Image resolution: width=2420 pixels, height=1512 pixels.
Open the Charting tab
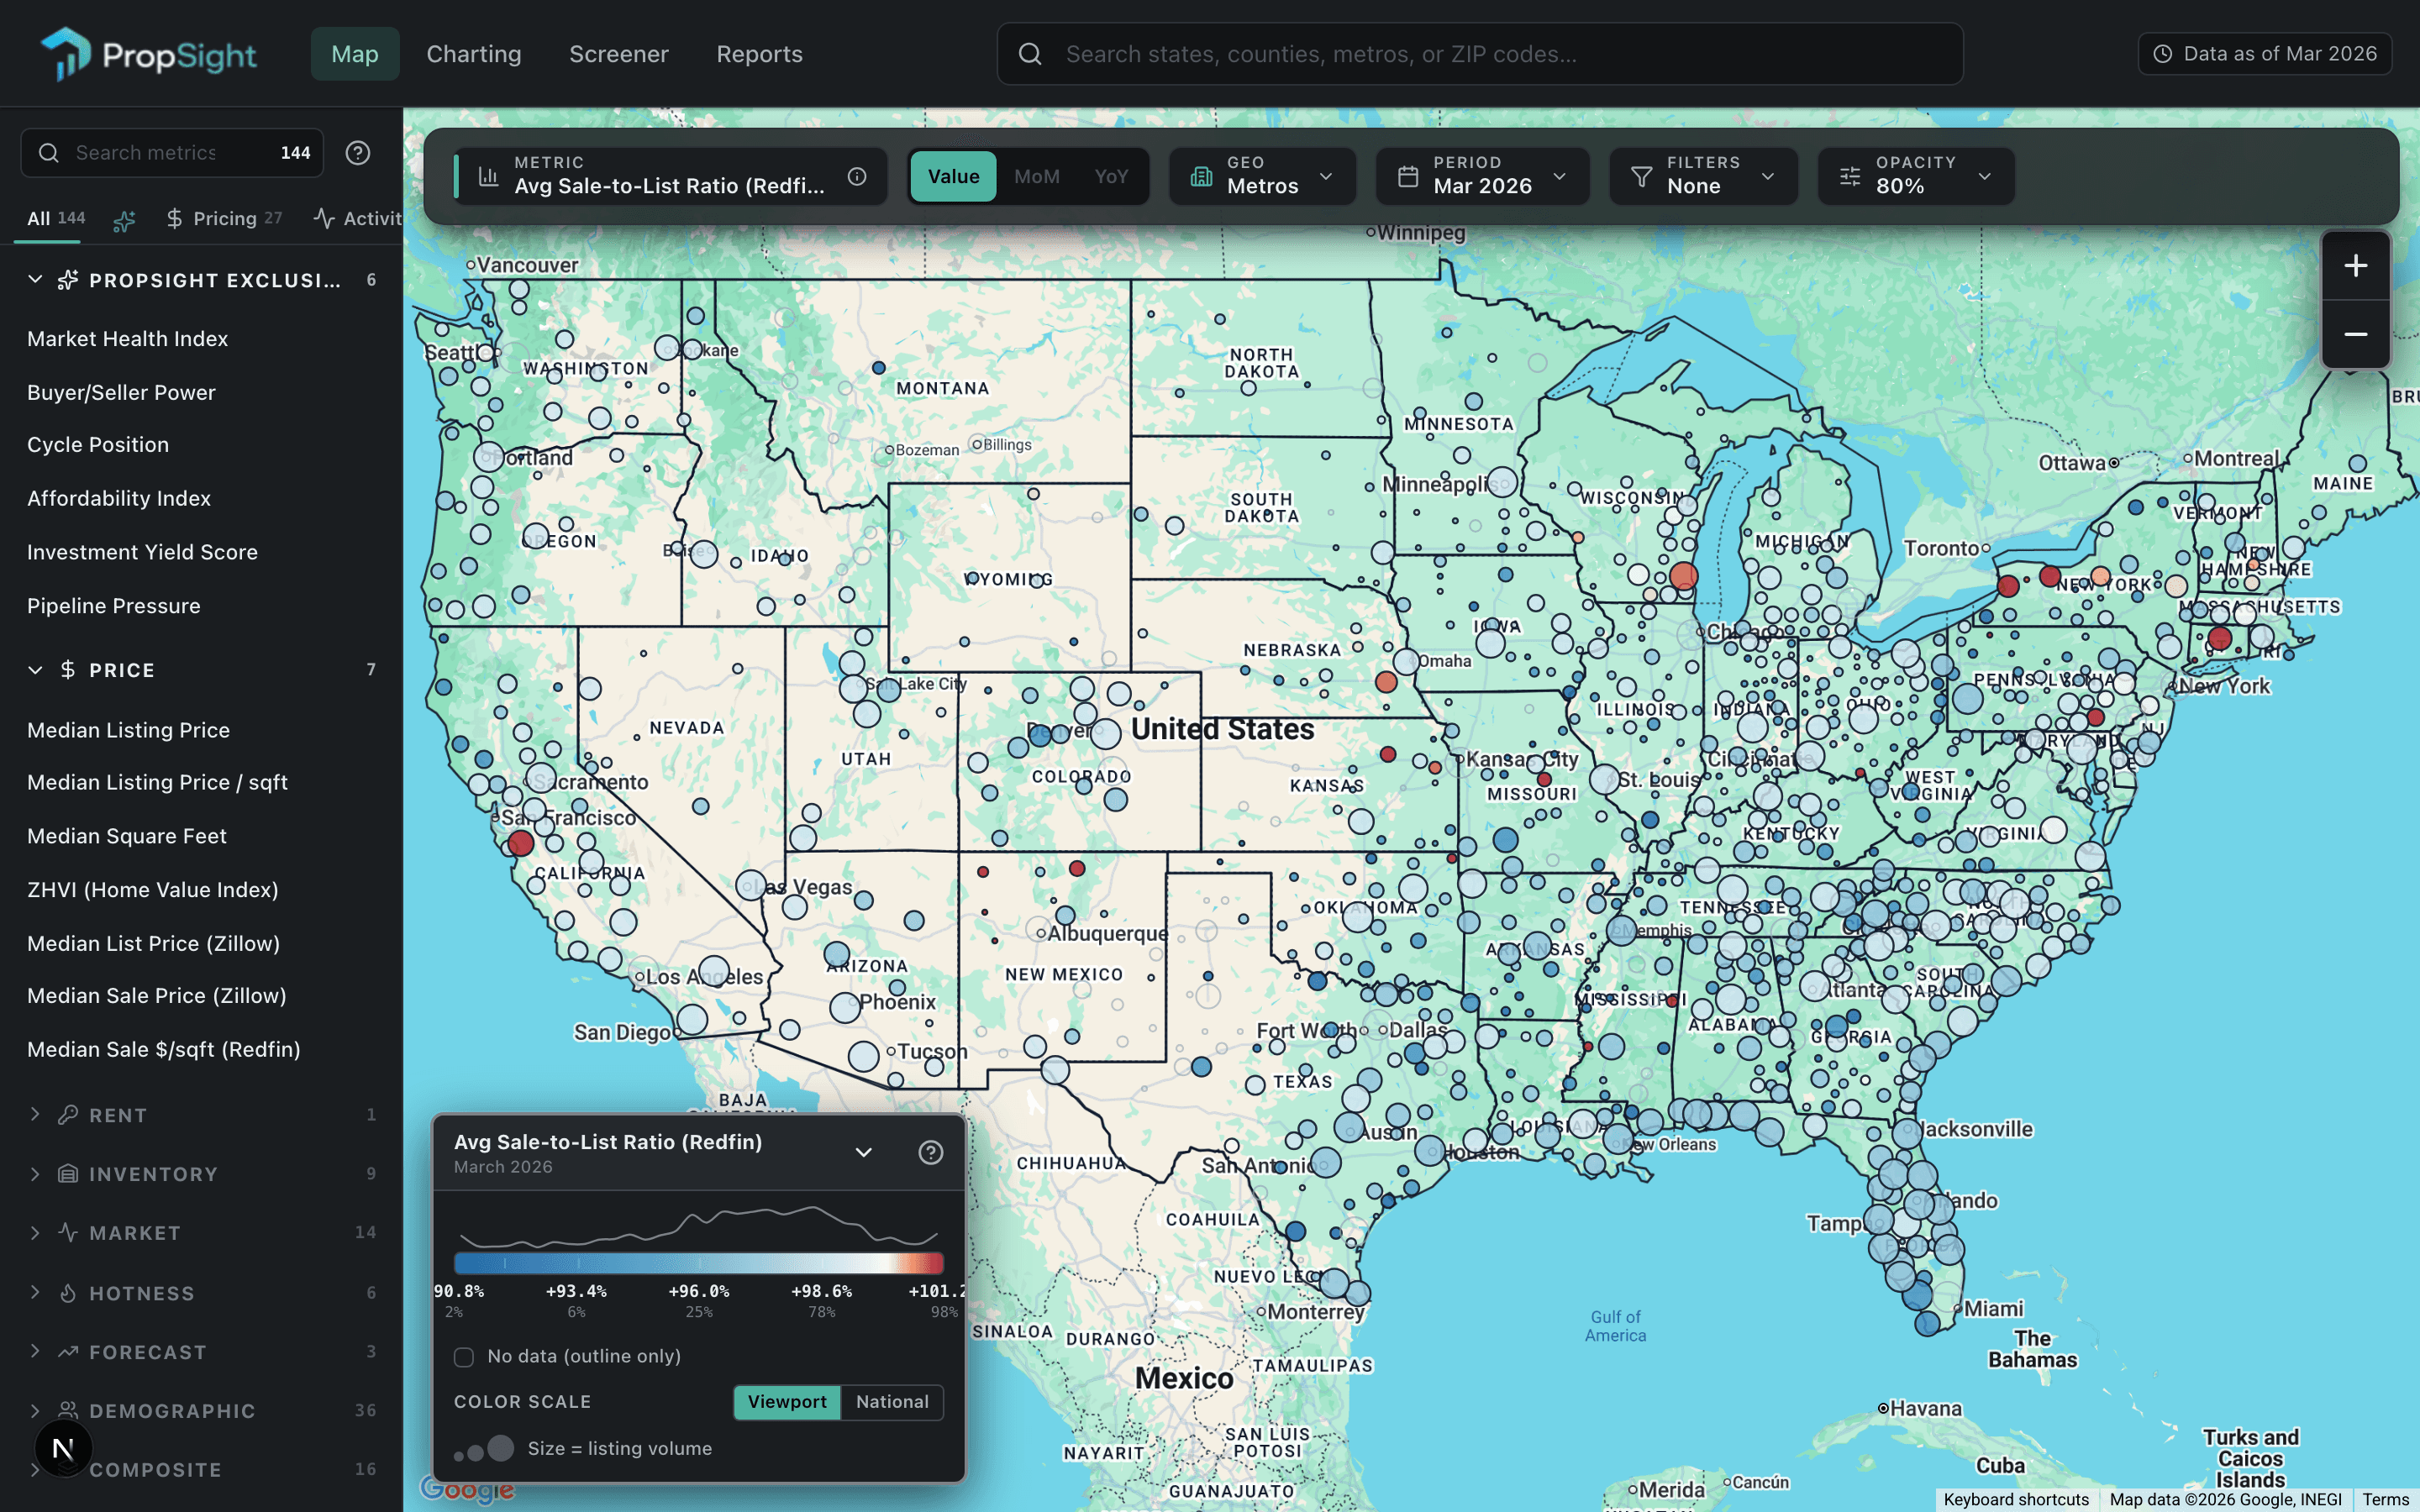pos(474,54)
